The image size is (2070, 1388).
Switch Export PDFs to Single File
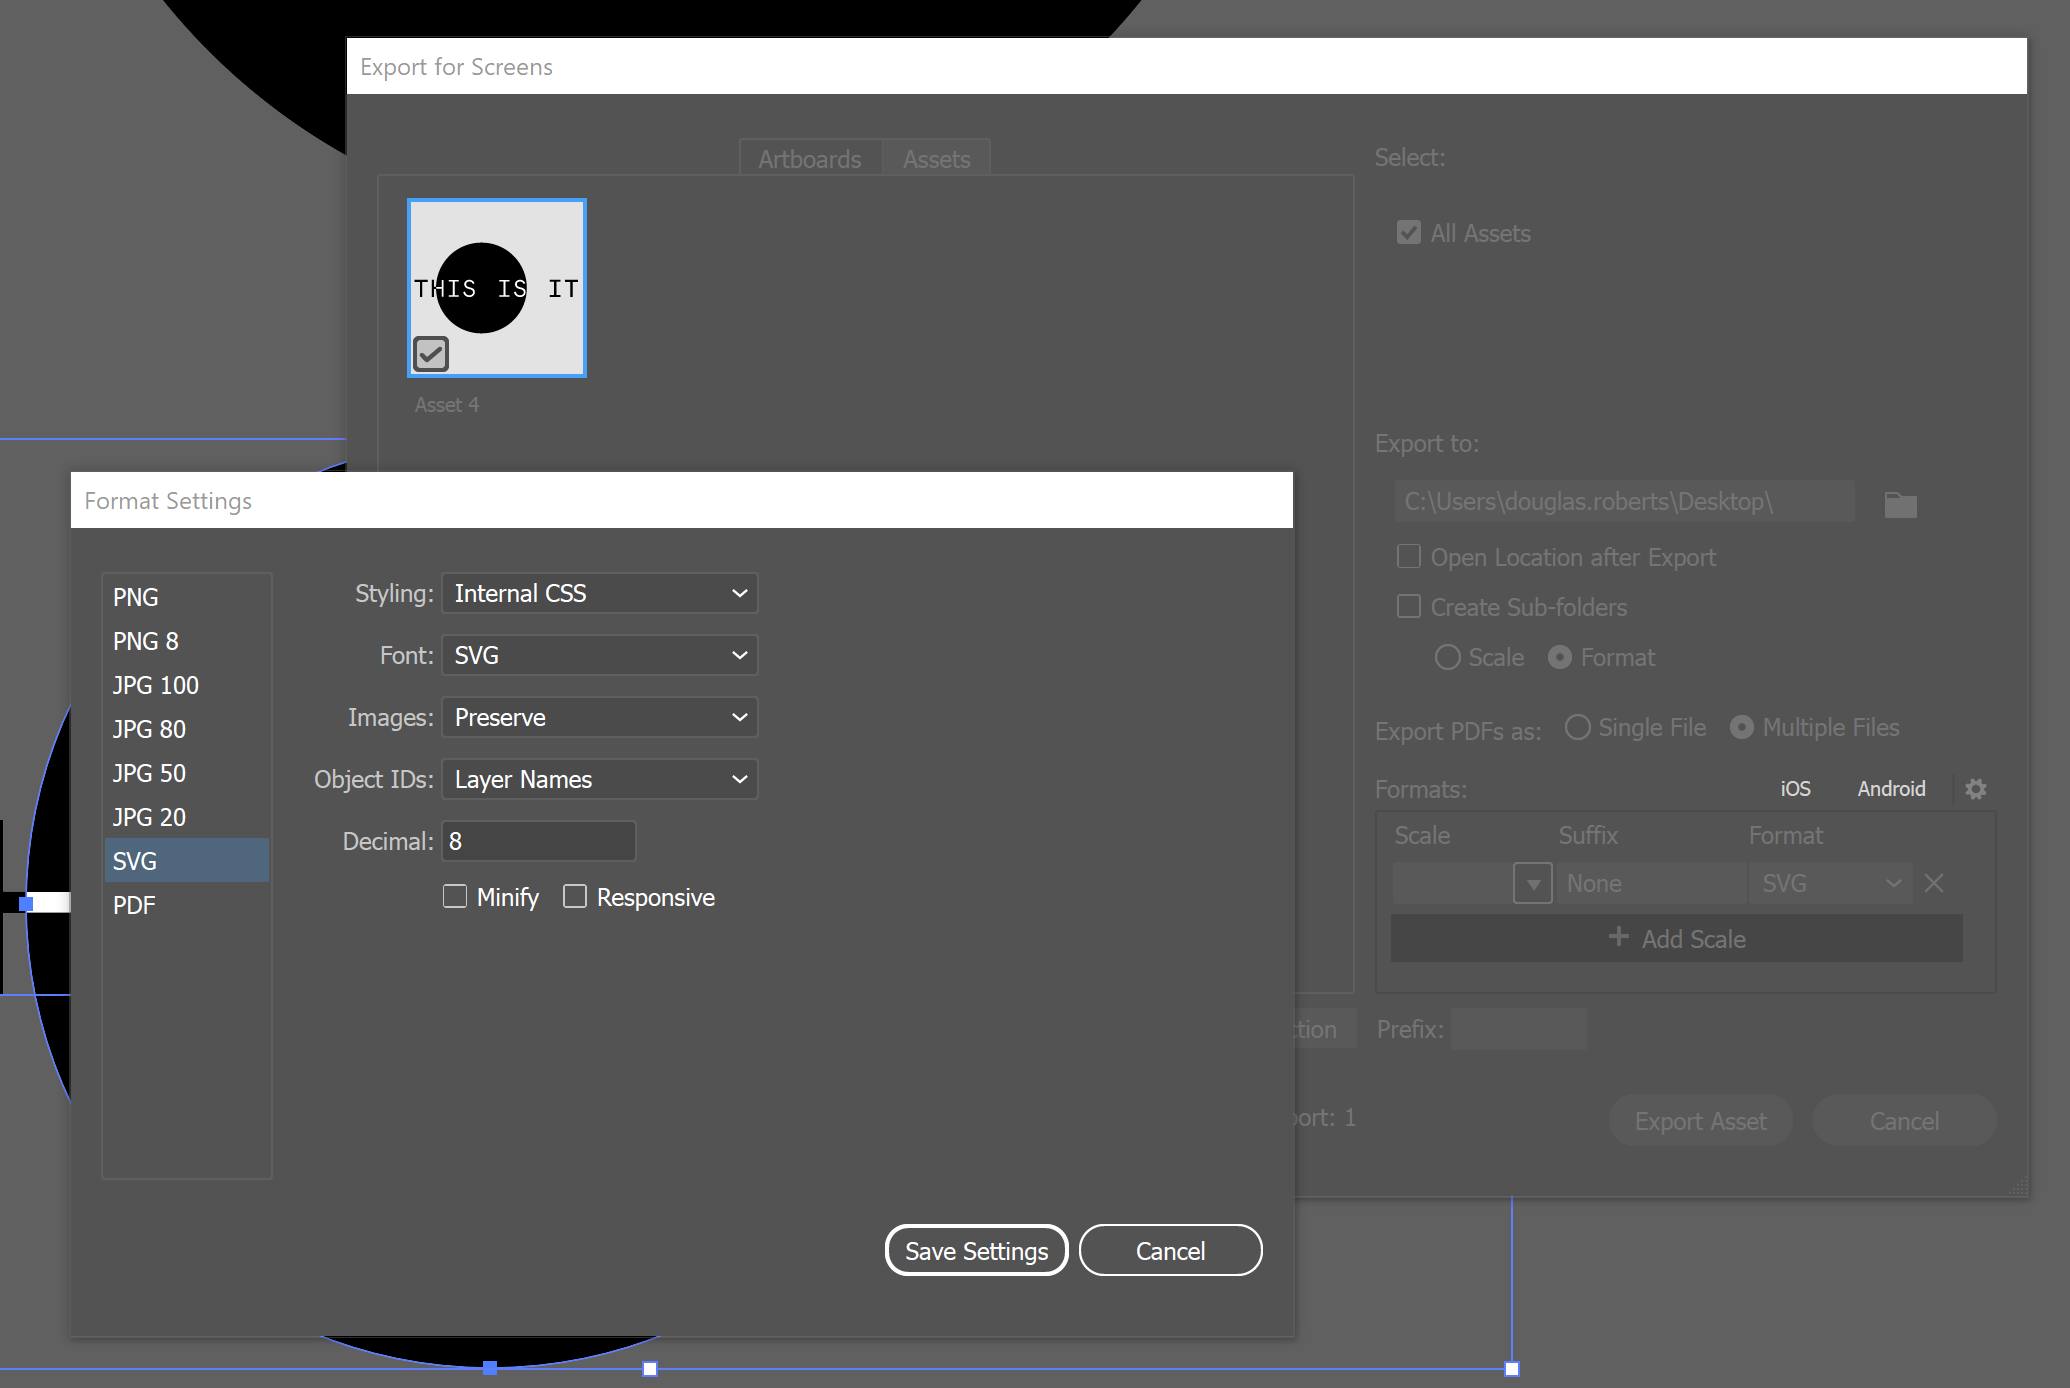[x=1577, y=727]
